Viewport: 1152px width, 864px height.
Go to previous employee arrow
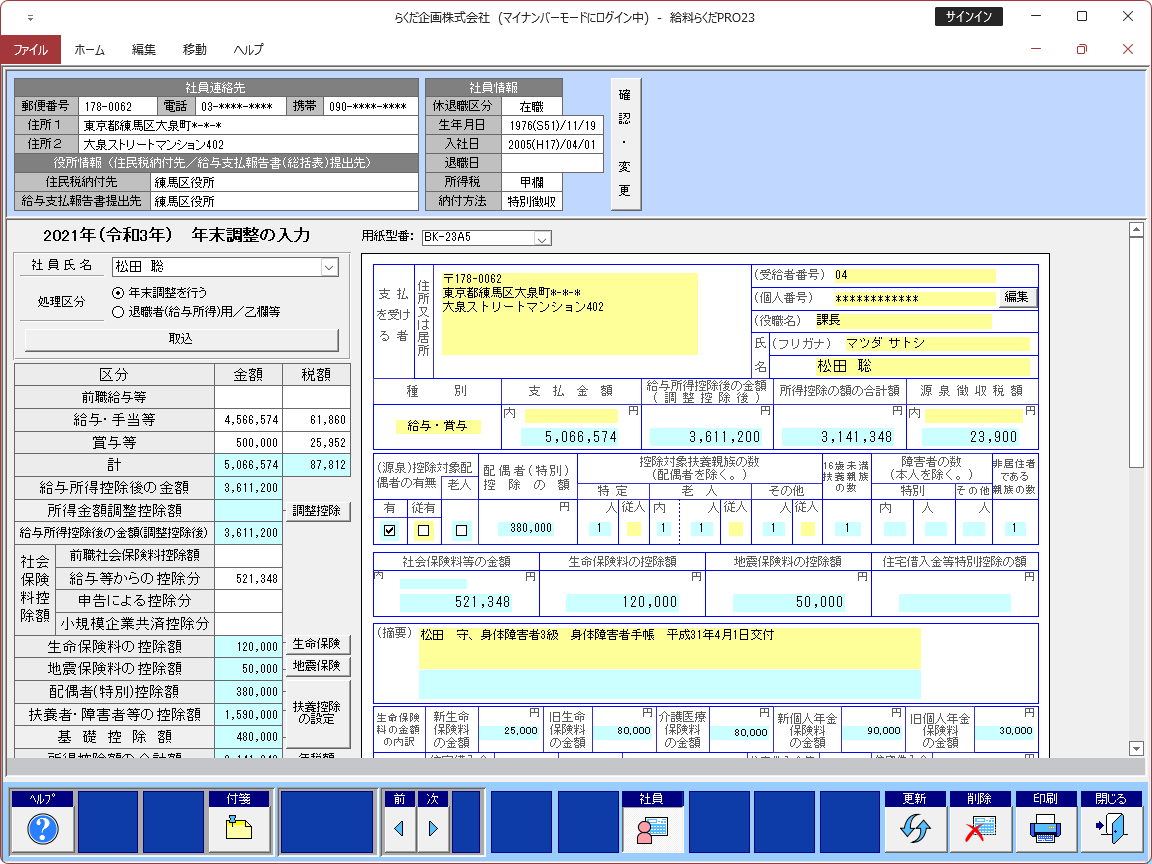399,829
